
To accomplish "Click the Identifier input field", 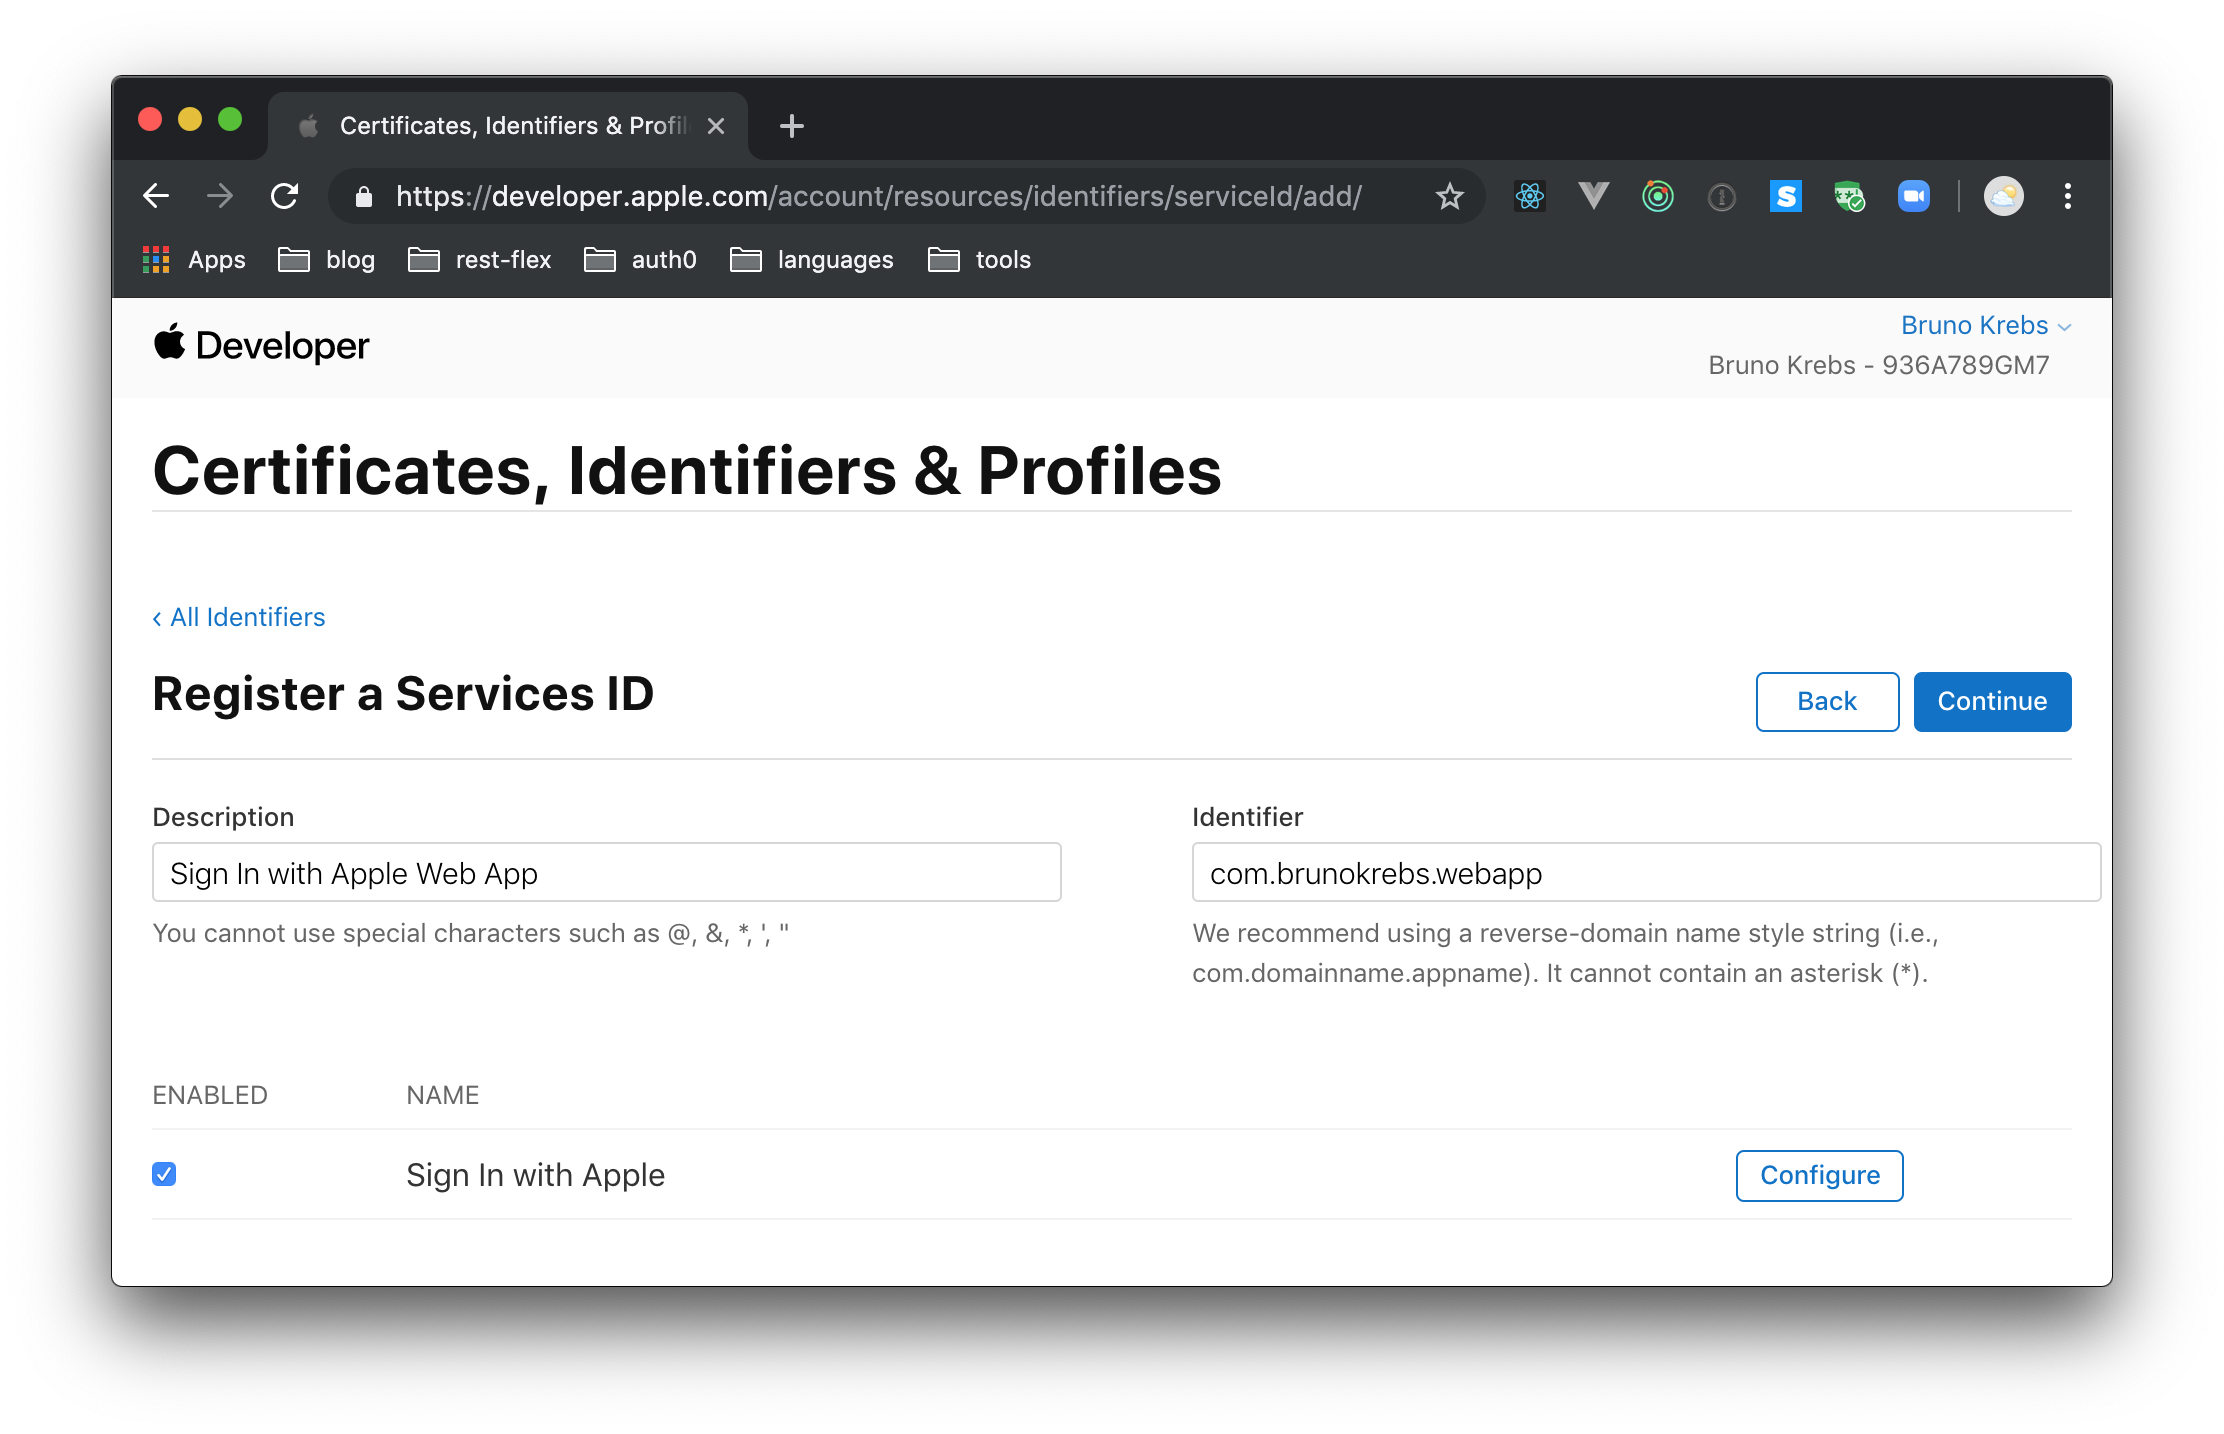I will pyautogui.click(x=1645, y=872).
